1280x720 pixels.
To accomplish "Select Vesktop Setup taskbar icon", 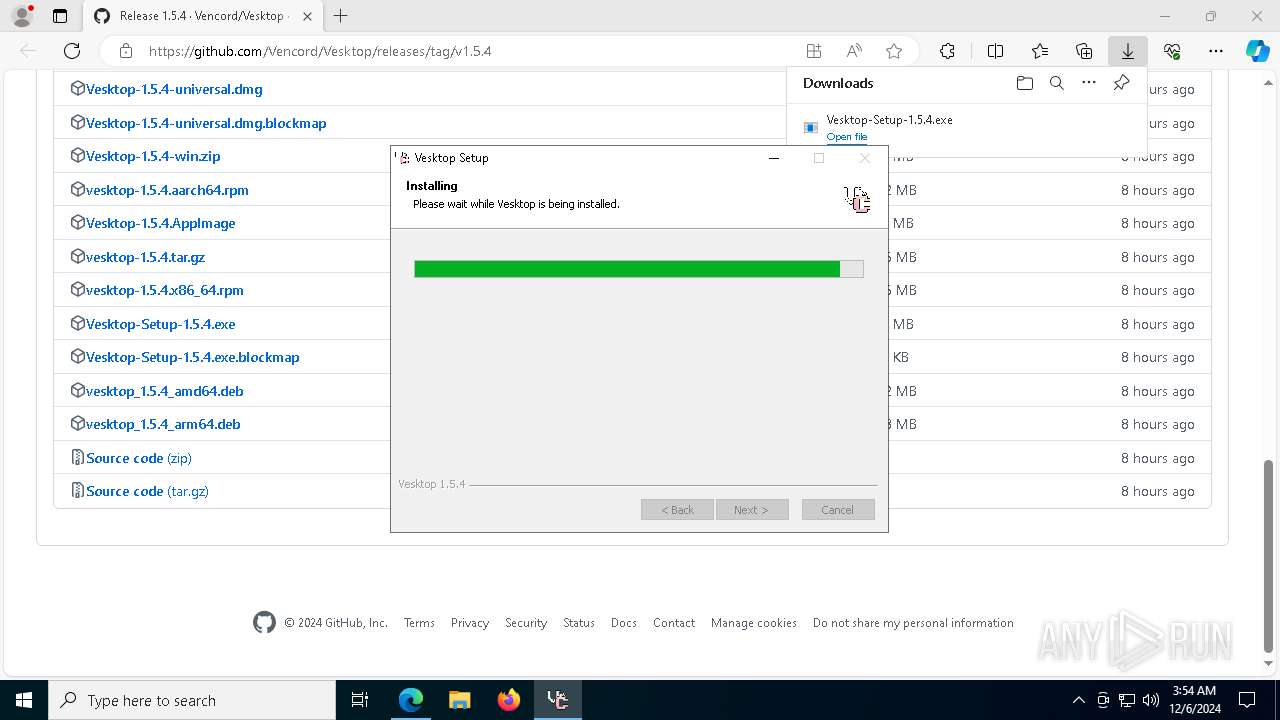I will [x=557, y=700].
